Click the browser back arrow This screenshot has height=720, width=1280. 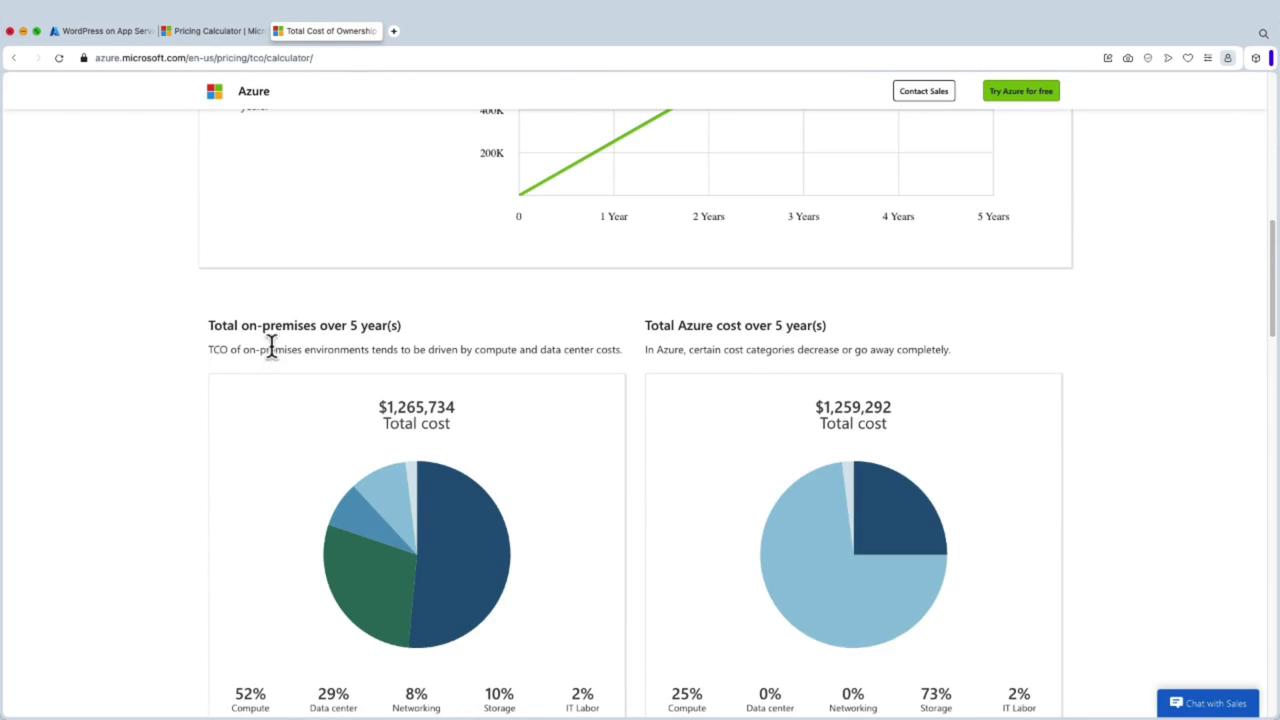[14, 58]
